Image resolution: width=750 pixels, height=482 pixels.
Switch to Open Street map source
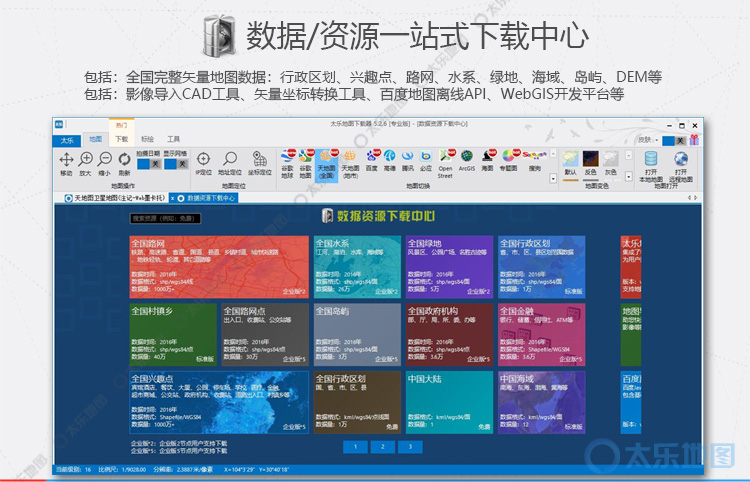click(x=445, y=164)
